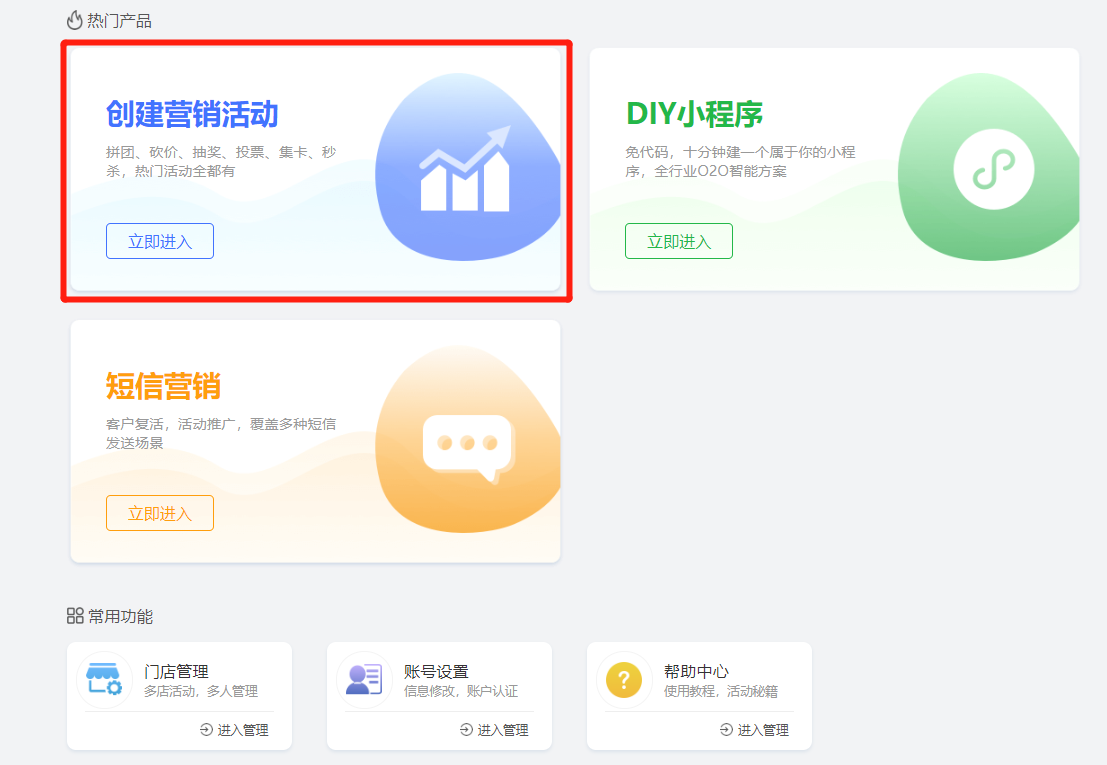Open 进入管理 link for 账号设置

click(494, 730)
